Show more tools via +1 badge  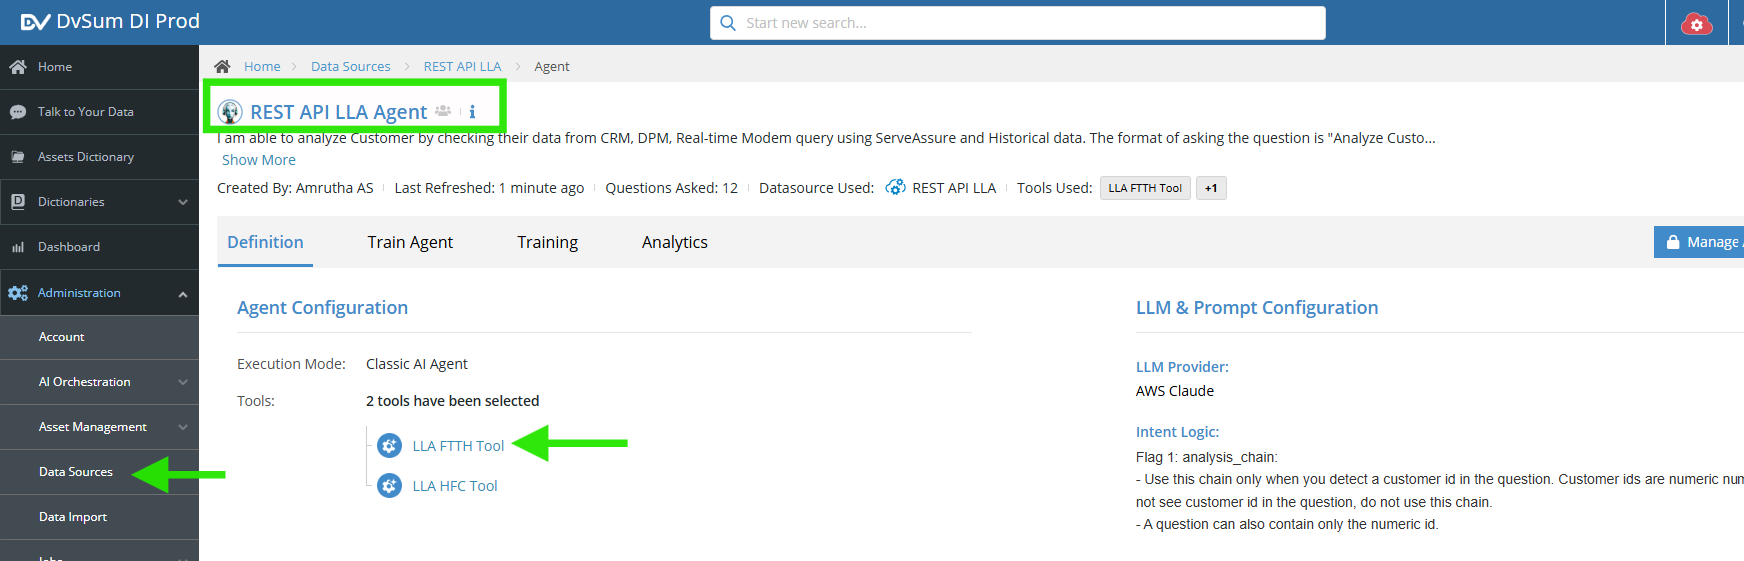pos(1211,188)
